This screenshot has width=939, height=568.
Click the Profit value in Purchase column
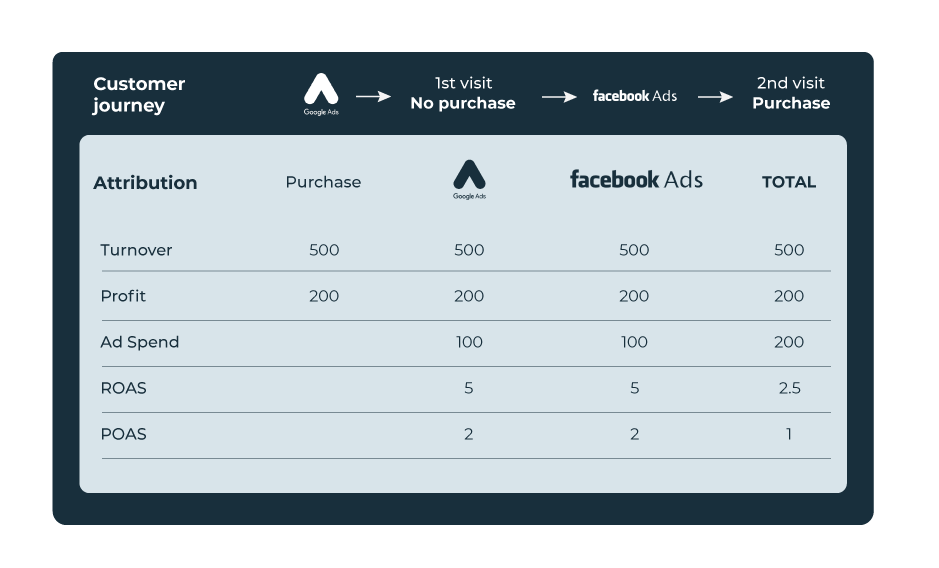pos(324,296)
